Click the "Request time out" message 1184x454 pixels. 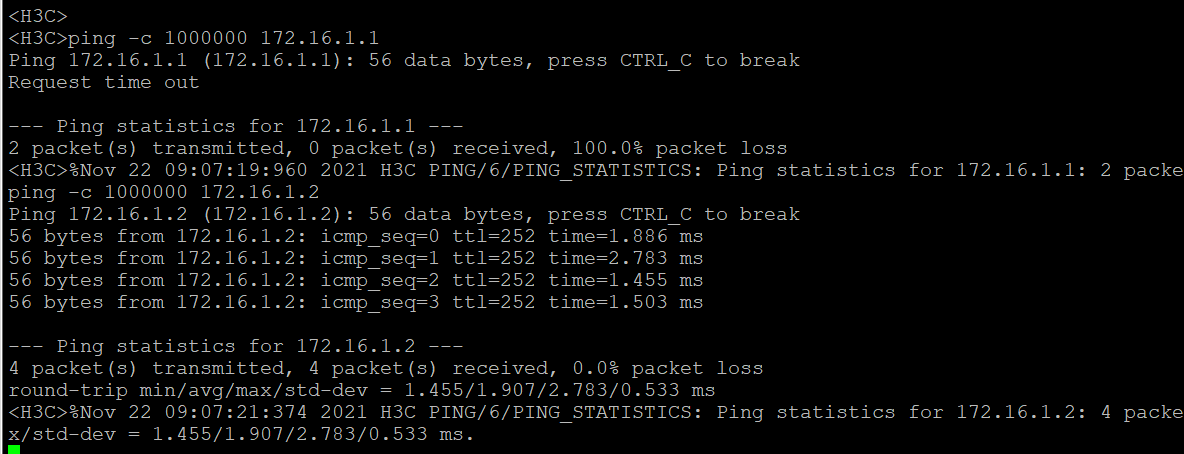[x=104, y=83]
